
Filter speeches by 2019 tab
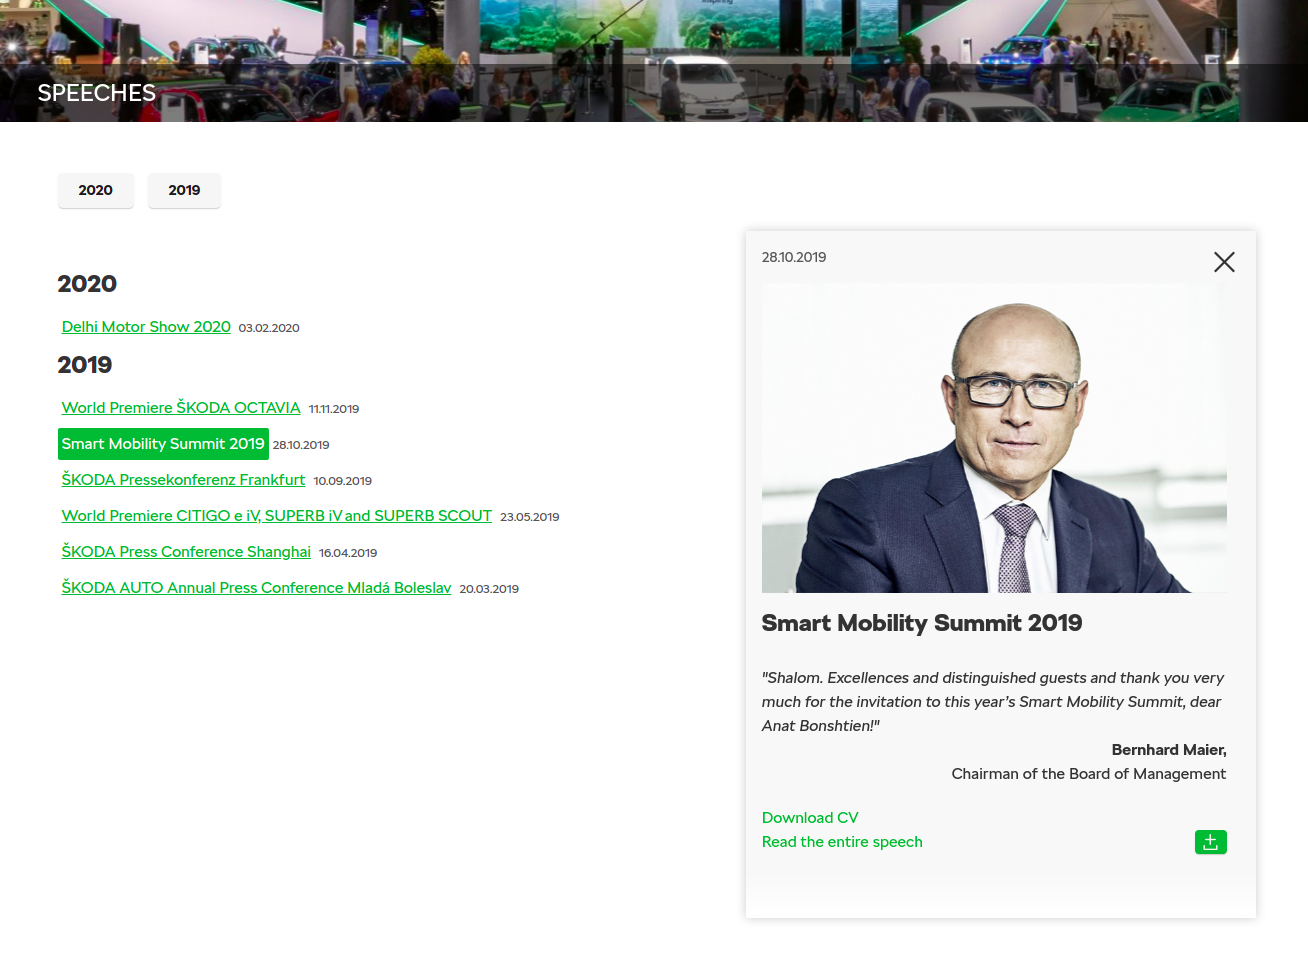(x=184, y=190)
